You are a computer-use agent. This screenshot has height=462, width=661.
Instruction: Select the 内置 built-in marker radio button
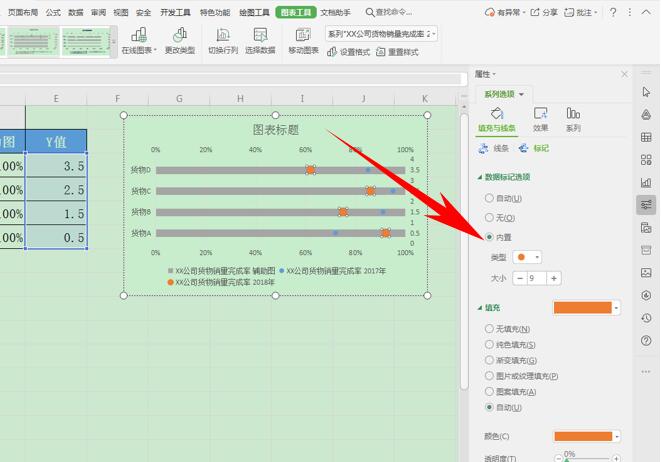point(489,237)
